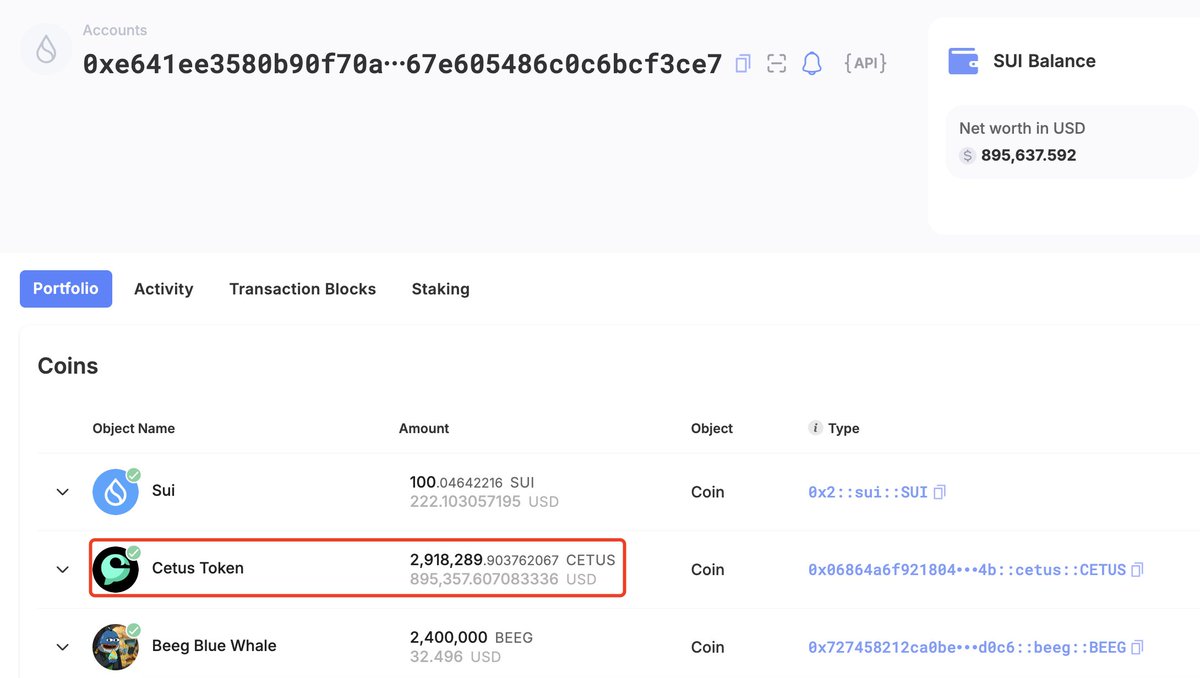The image size is (1200, 678).
Task: Click the dollar sign icon near net worth
Action: coord(967,156)
